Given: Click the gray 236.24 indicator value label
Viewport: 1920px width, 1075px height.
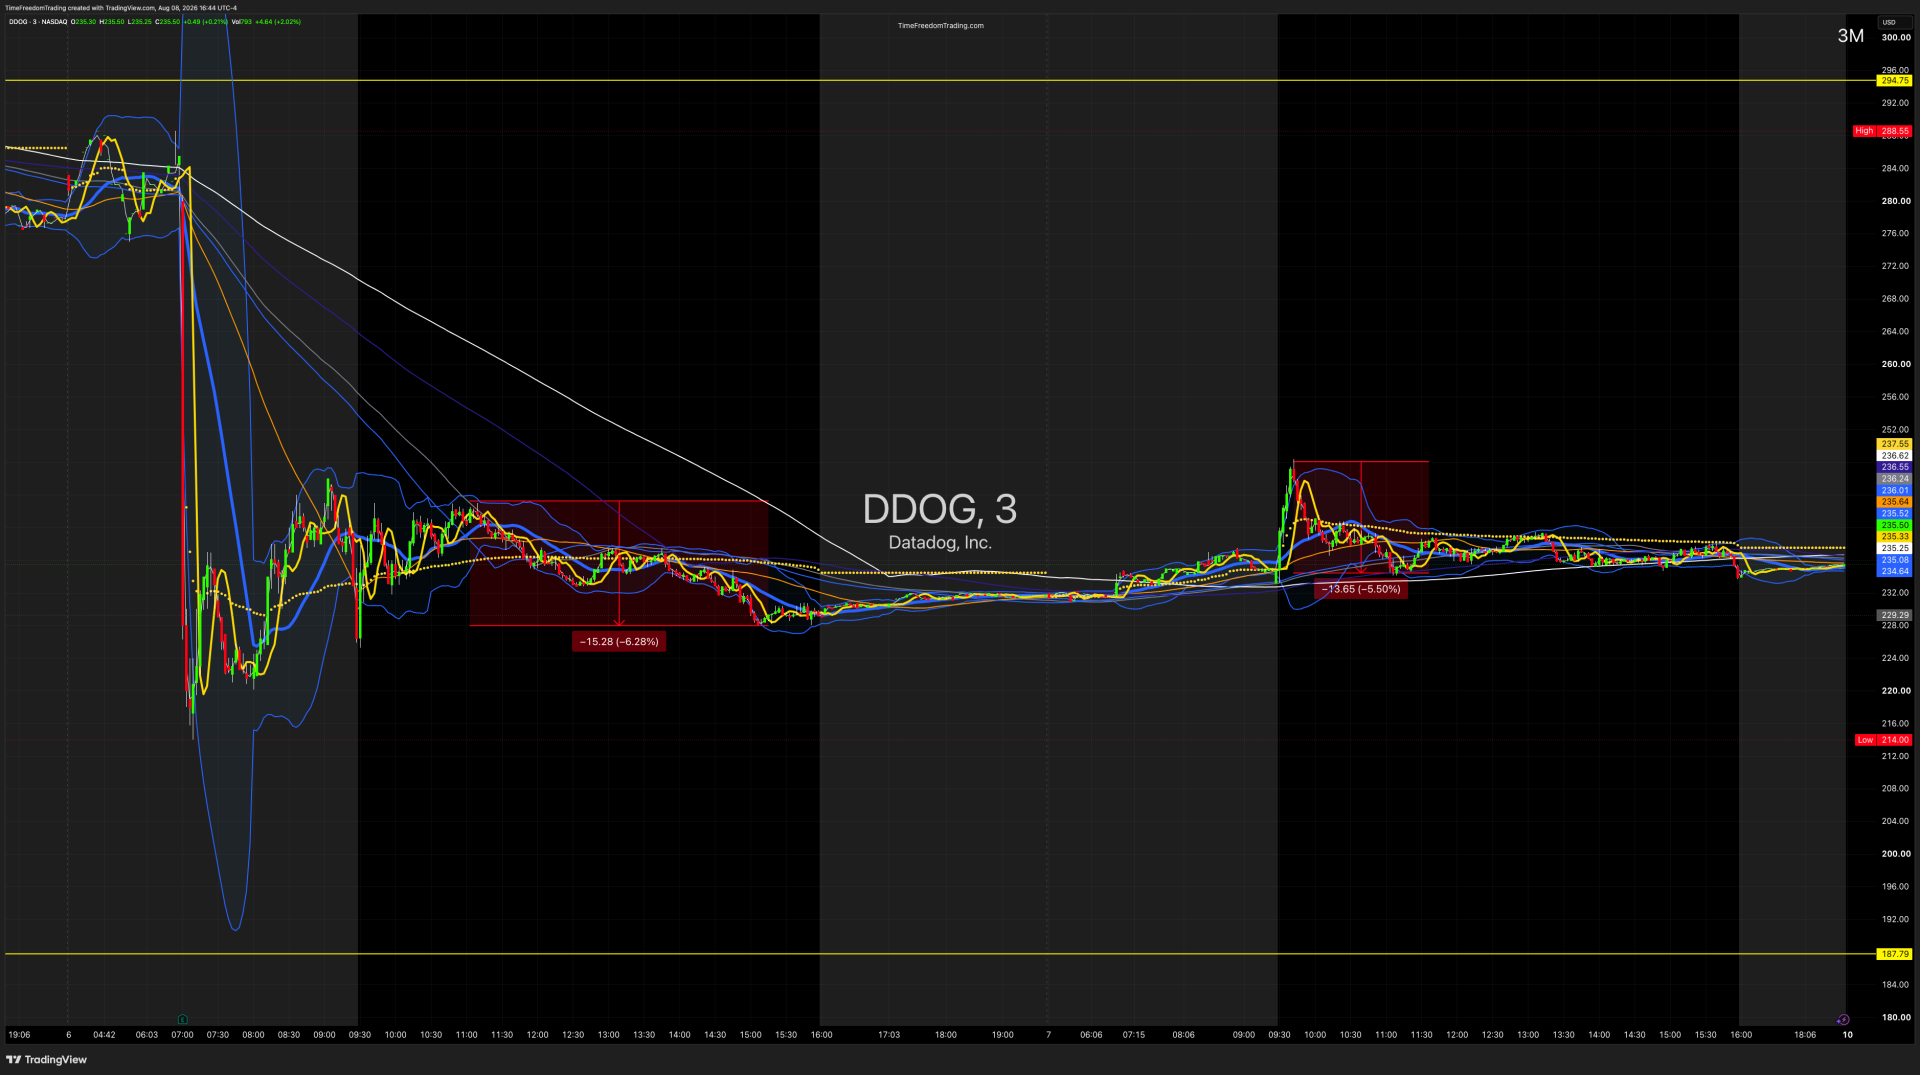Looking at the screenshot, I should 1895,479.
